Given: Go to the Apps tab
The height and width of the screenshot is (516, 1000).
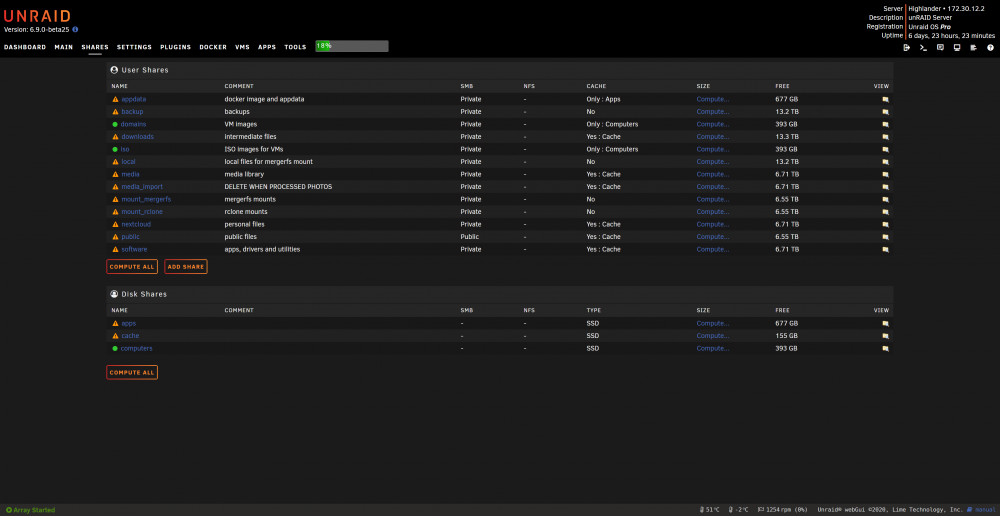Looking at the screenshot, I should click(x=267, y=47).
